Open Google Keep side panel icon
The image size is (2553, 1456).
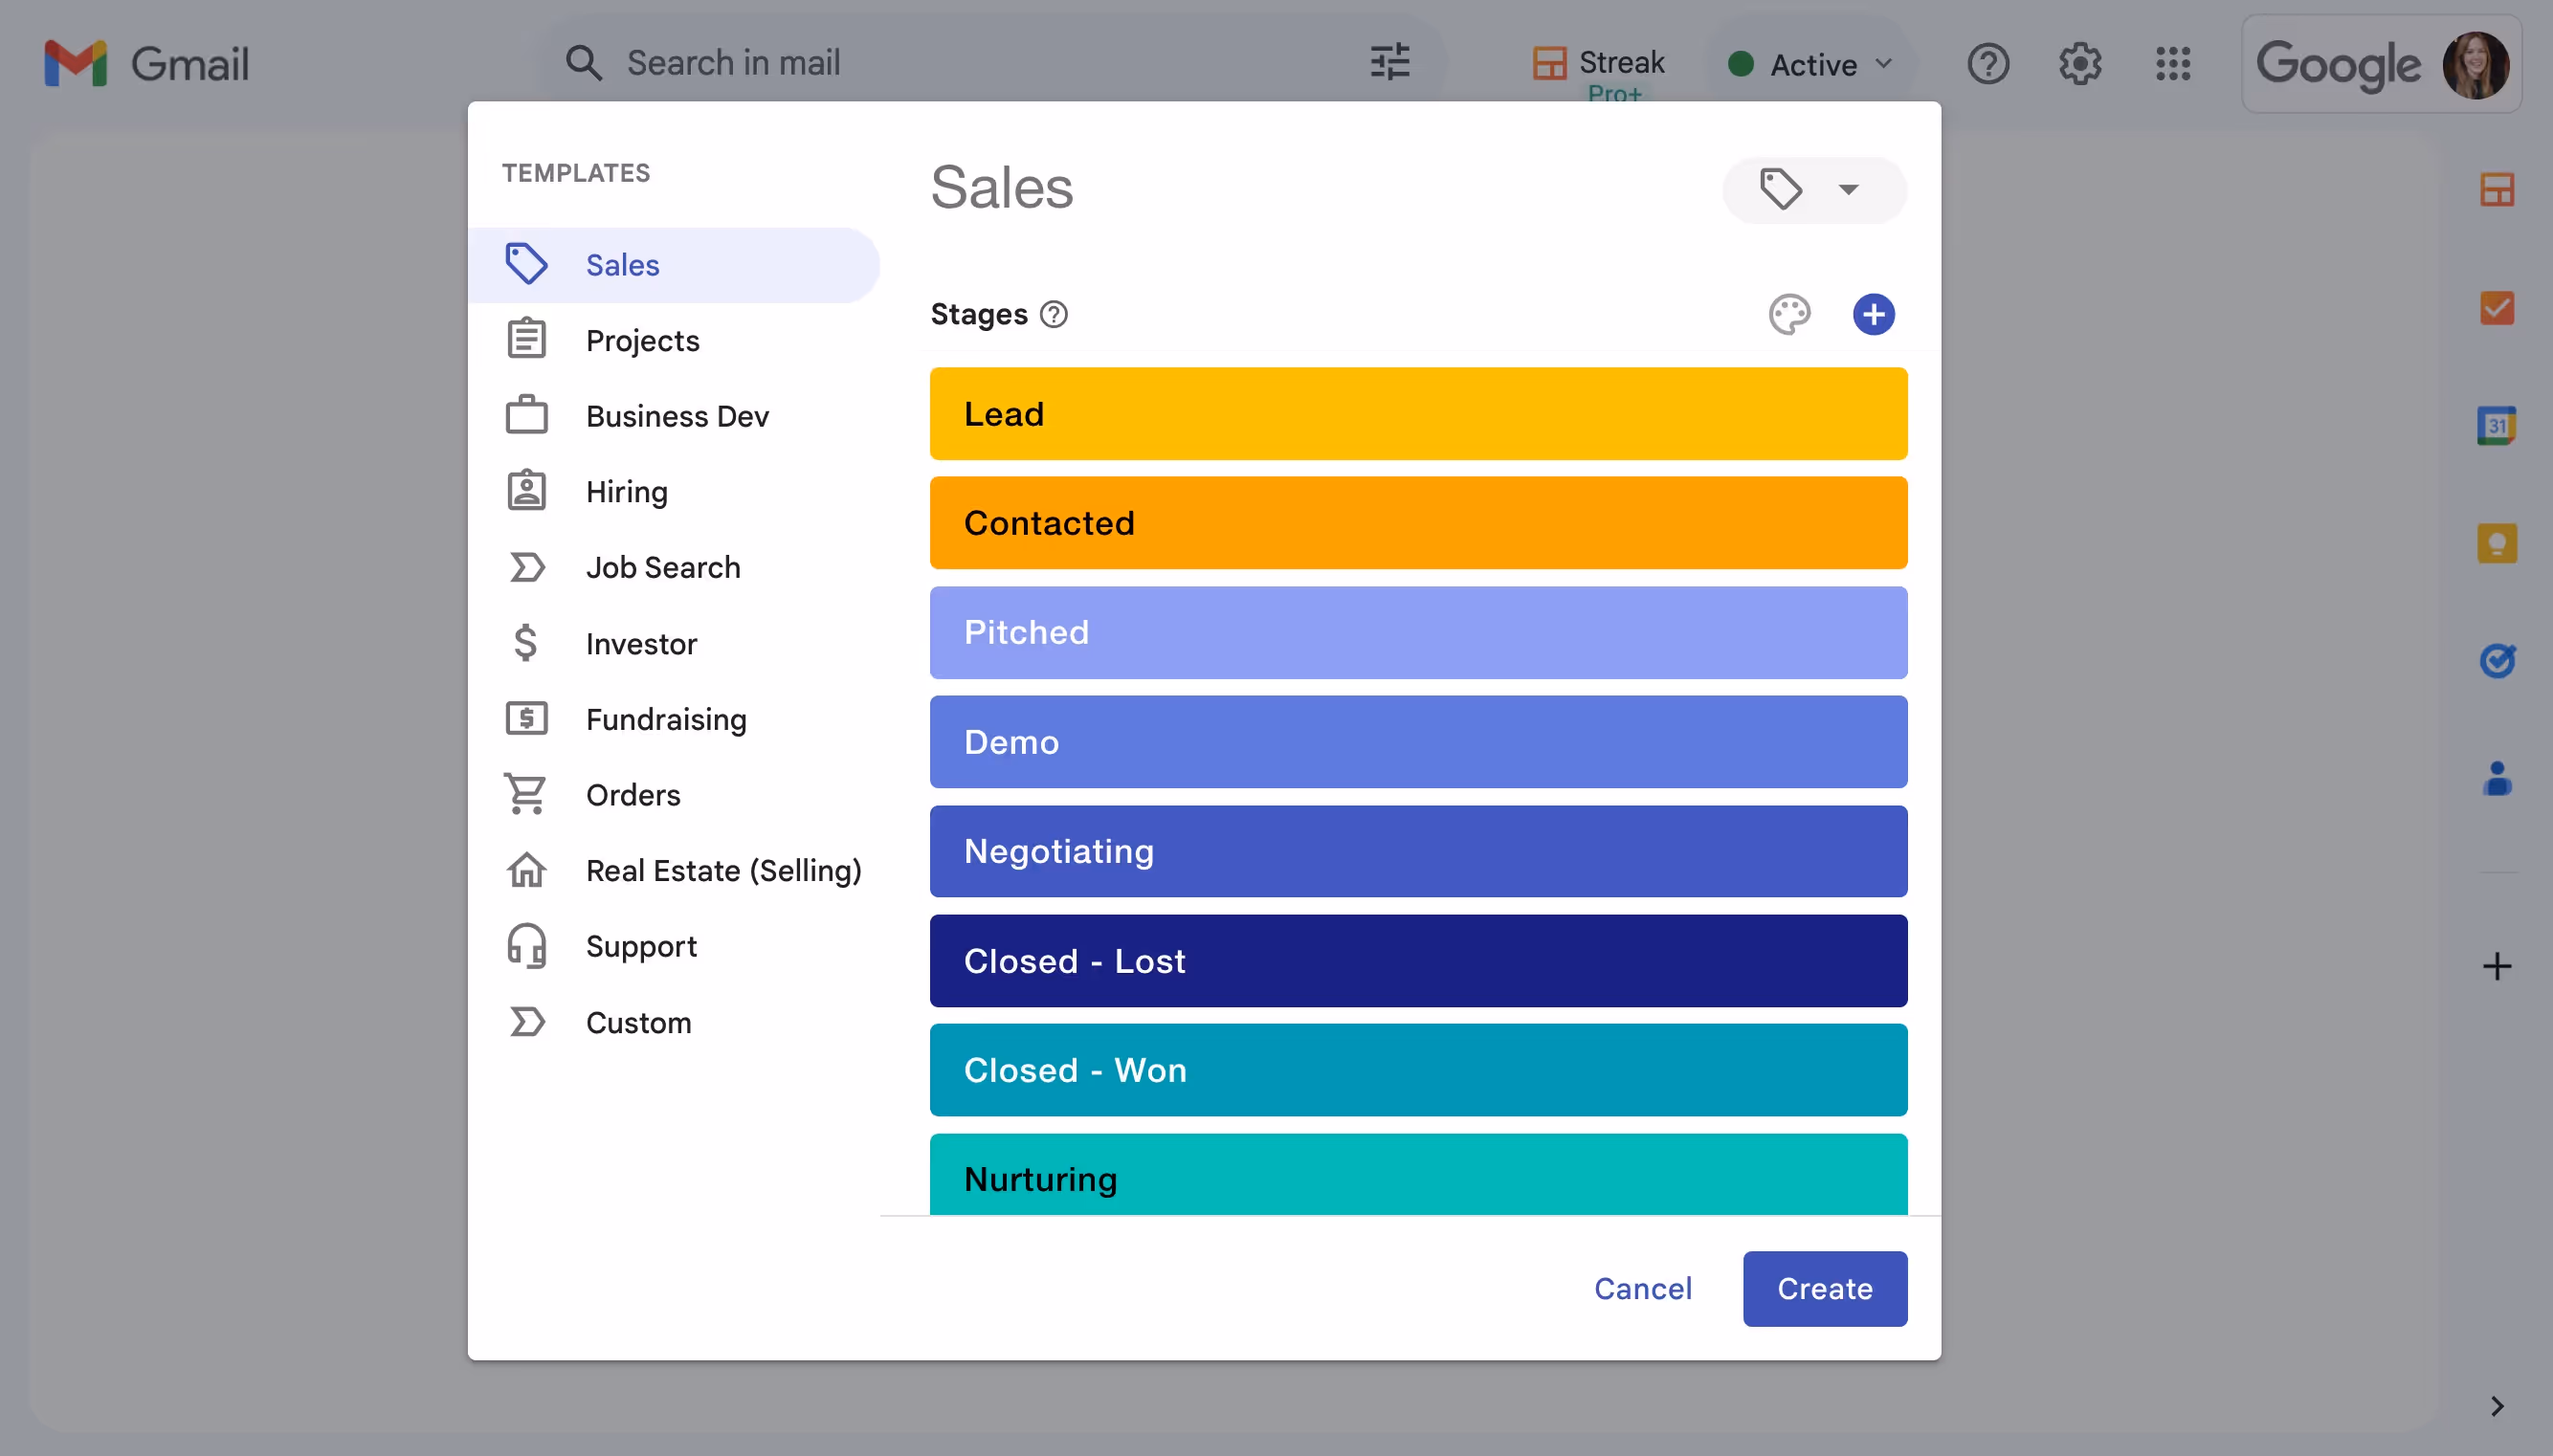coord(2496,544)
